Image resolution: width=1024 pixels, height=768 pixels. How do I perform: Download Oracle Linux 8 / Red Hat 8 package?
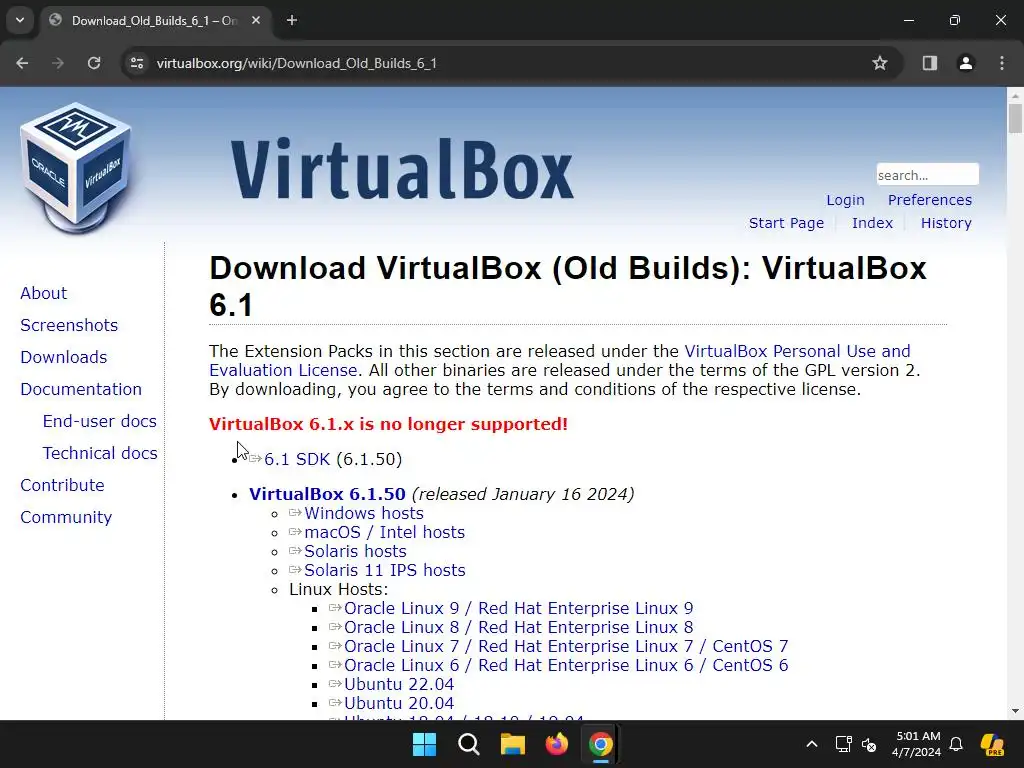(x=519, y=627)
